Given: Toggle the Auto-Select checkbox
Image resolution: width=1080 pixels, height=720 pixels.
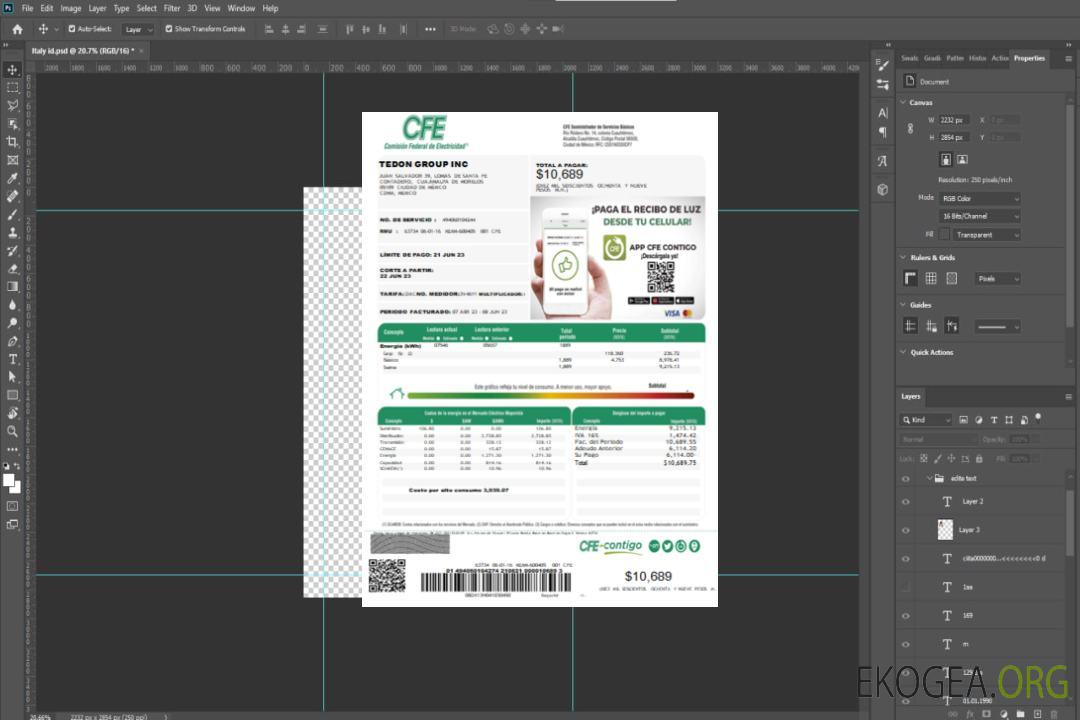Looking at the screenshot, I should [x=71, y=29].
